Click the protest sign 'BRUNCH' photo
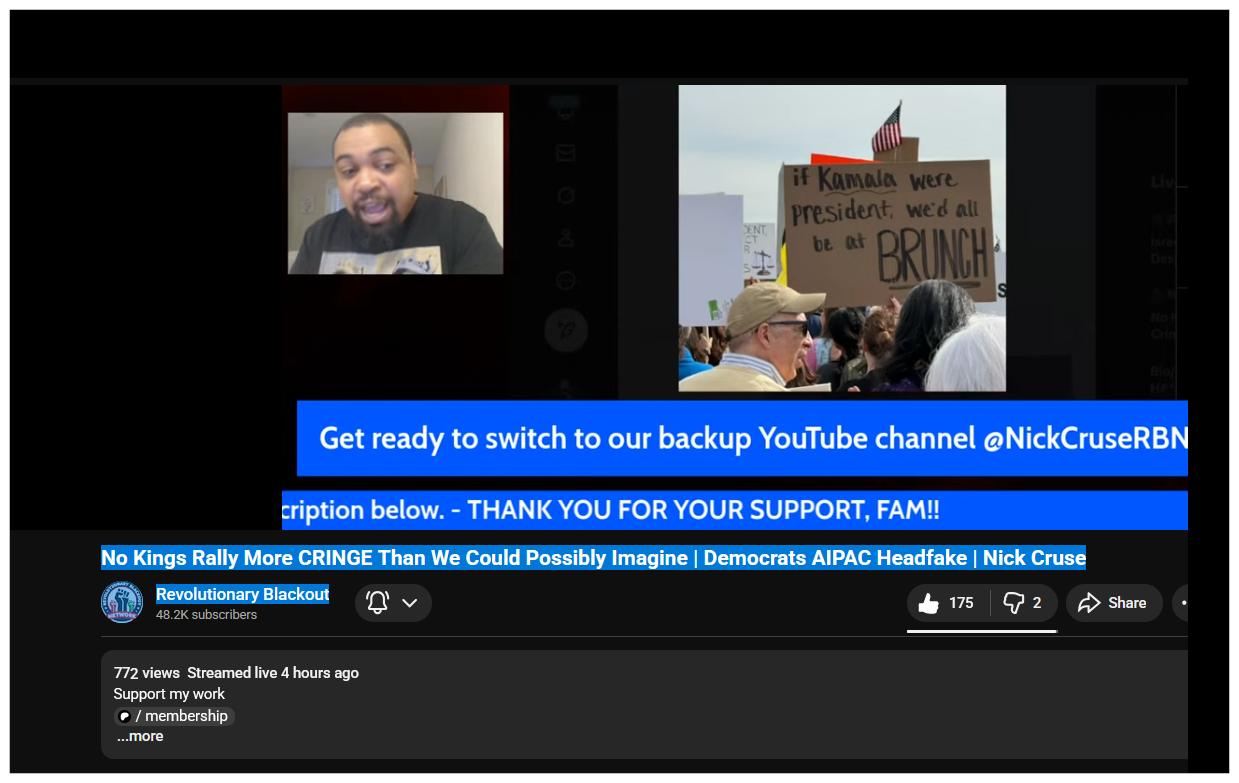The height and width of the screenshot is (783, 1239). [x=842, y=238]
